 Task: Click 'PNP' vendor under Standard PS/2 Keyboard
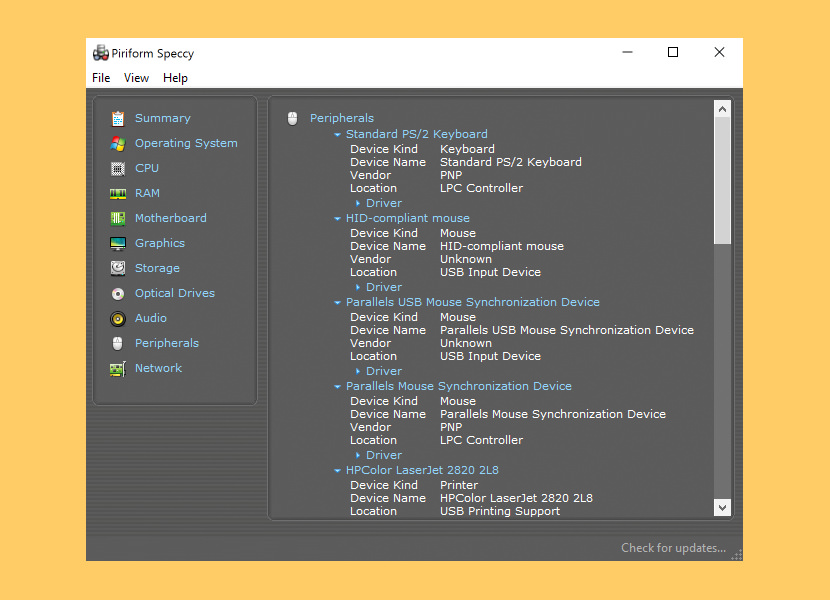pyautogui.click(x=451, y=175)
